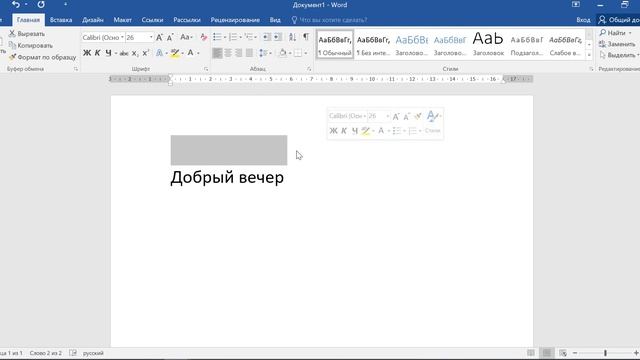Clear all formatting icon in ribbon
This screenshot has height=360, width=640.
(203, 37)
